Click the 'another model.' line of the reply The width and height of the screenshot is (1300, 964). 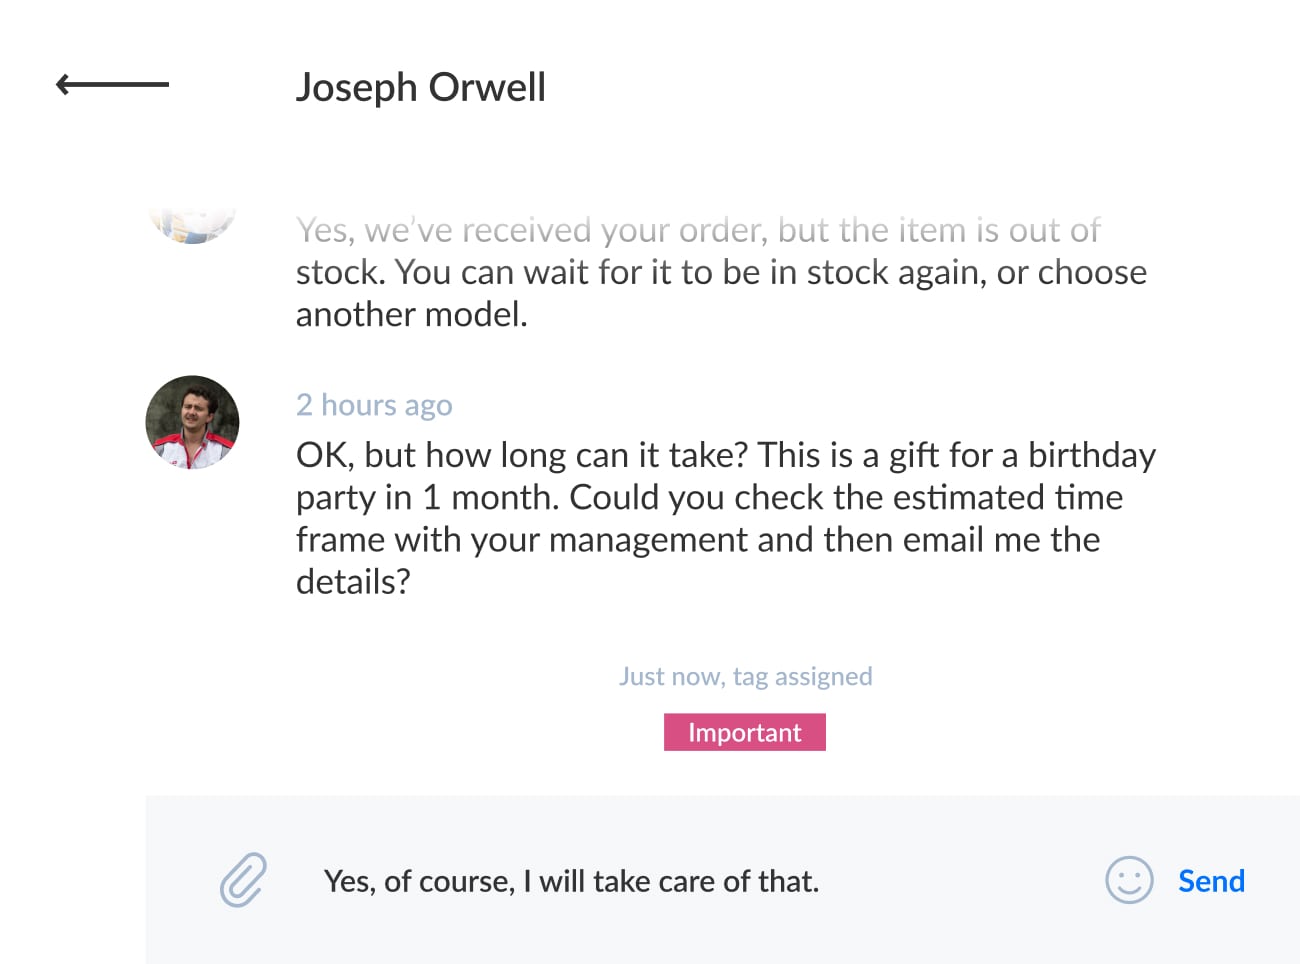pos(411,314)
